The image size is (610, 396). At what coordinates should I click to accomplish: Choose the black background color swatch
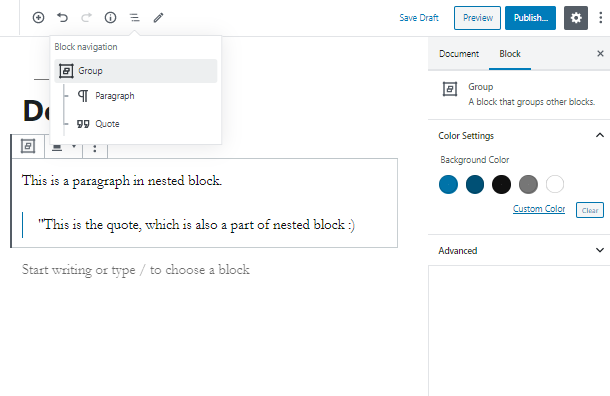pos(501,184)
